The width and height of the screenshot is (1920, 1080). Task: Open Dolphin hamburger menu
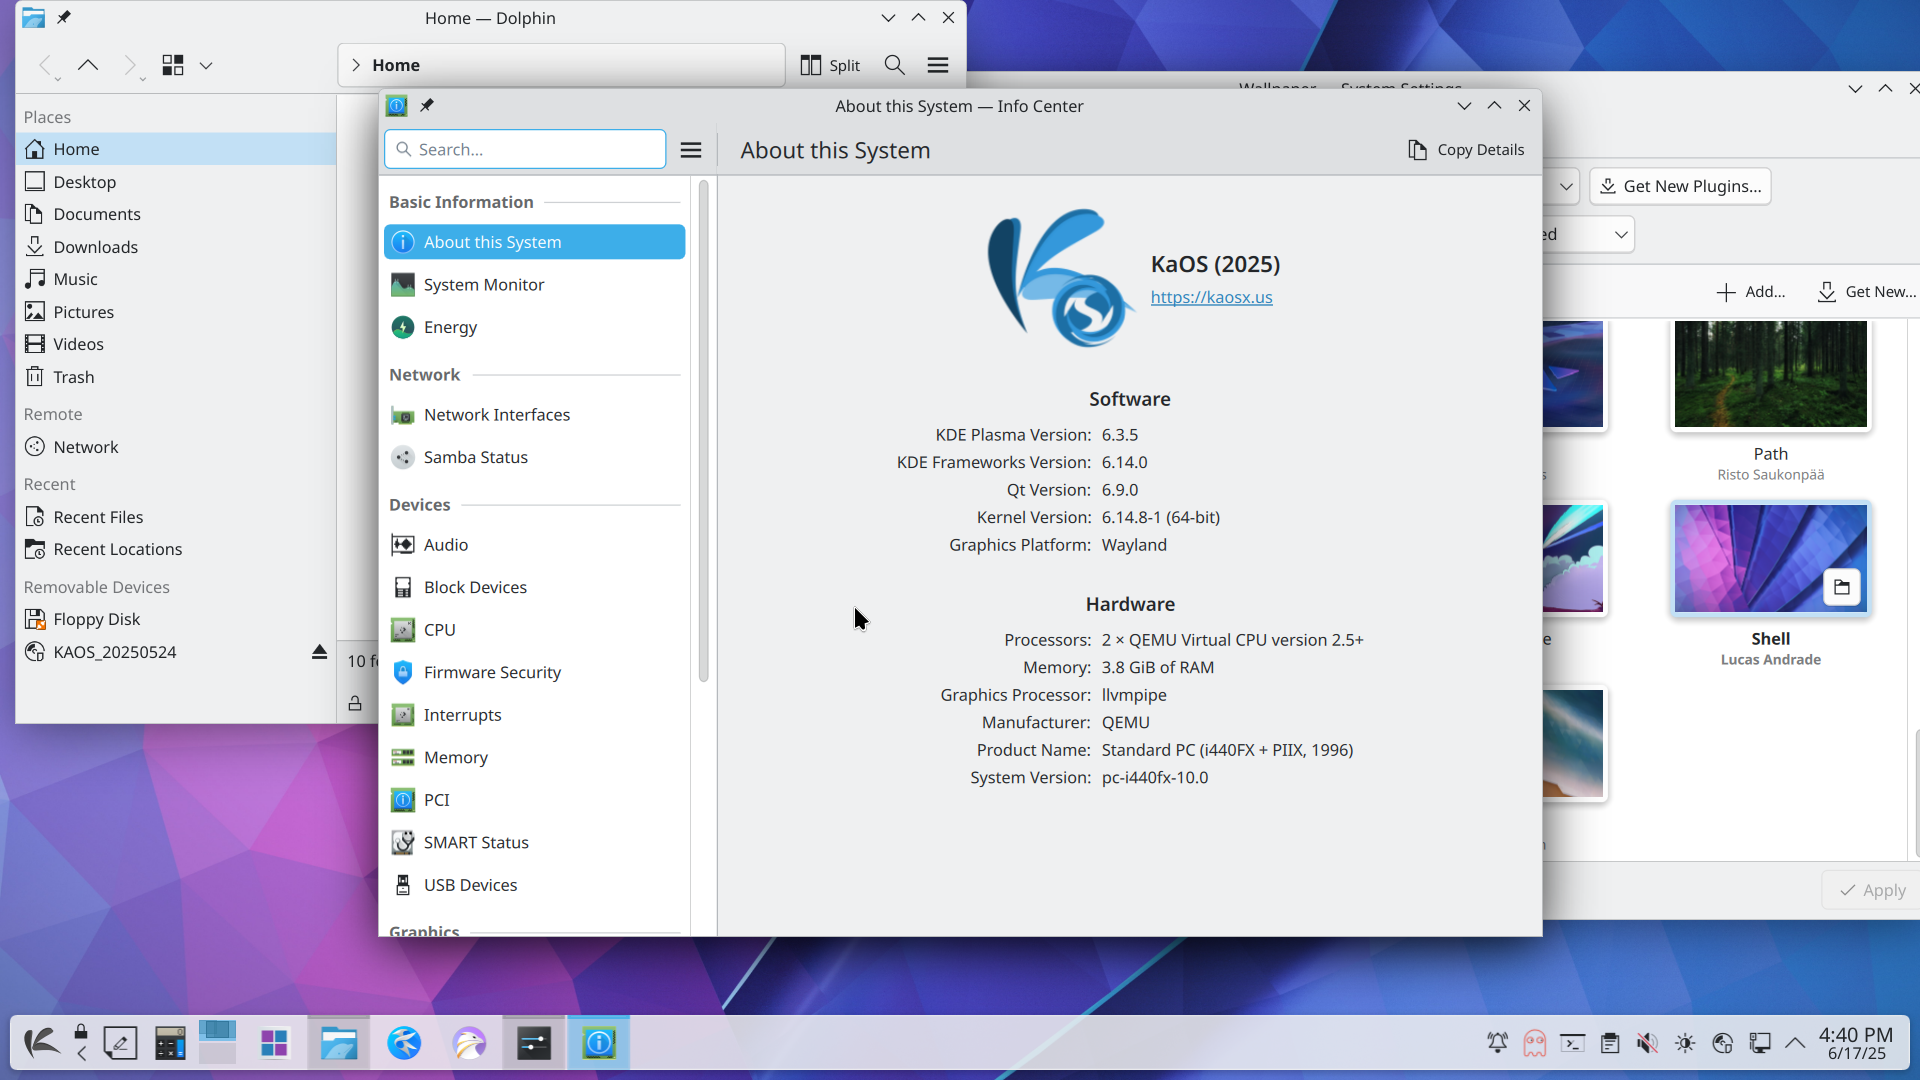938,65
